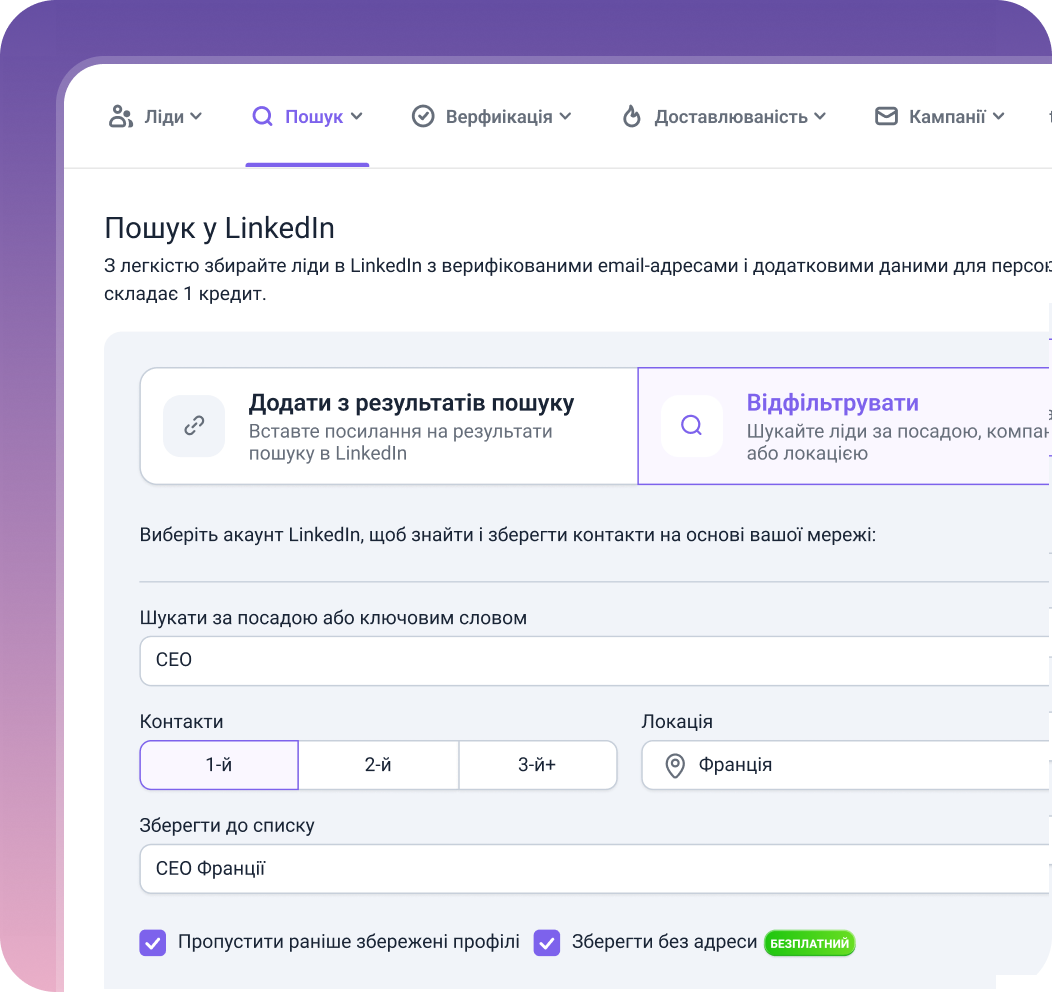Image resolution: width=1052 pixels, height=992 pixels.
Task: Open the Доставлюваність navigation menu
Action: 724,117
